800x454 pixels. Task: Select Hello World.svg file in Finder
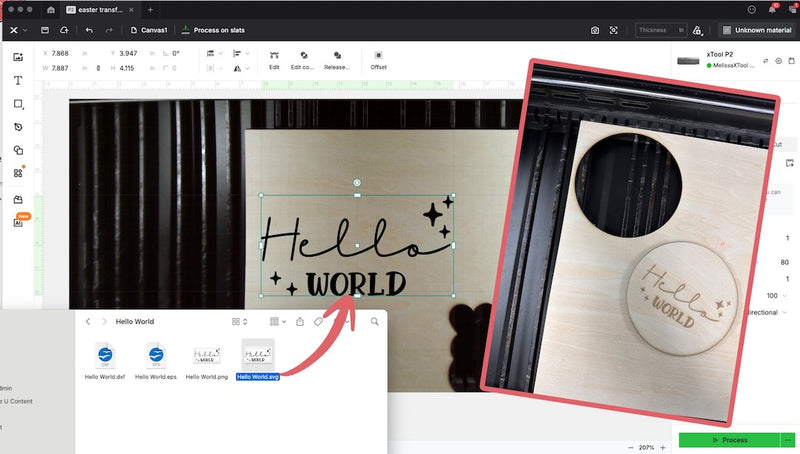[258, 361]
